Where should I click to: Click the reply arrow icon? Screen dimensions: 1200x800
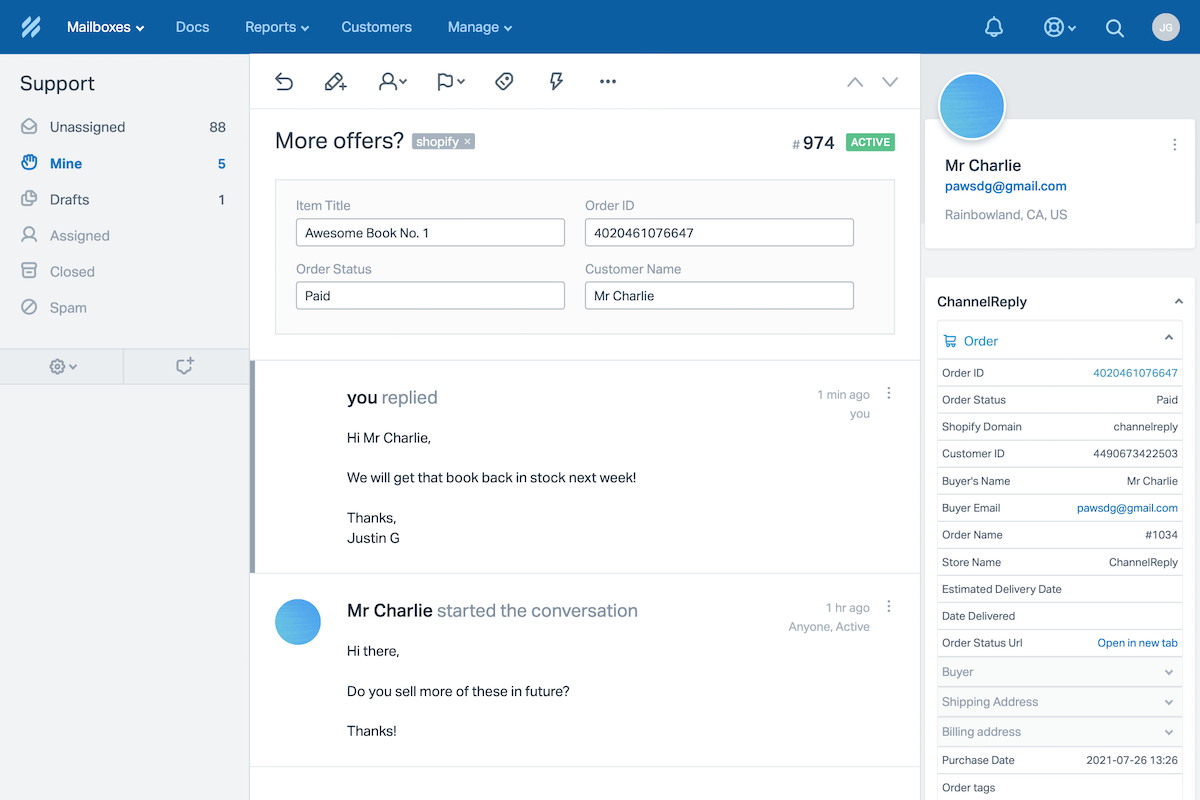(x=284, y=82)
